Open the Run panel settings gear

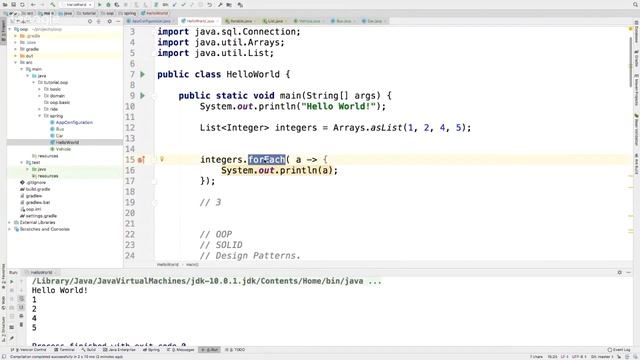(x=620, y=272)
